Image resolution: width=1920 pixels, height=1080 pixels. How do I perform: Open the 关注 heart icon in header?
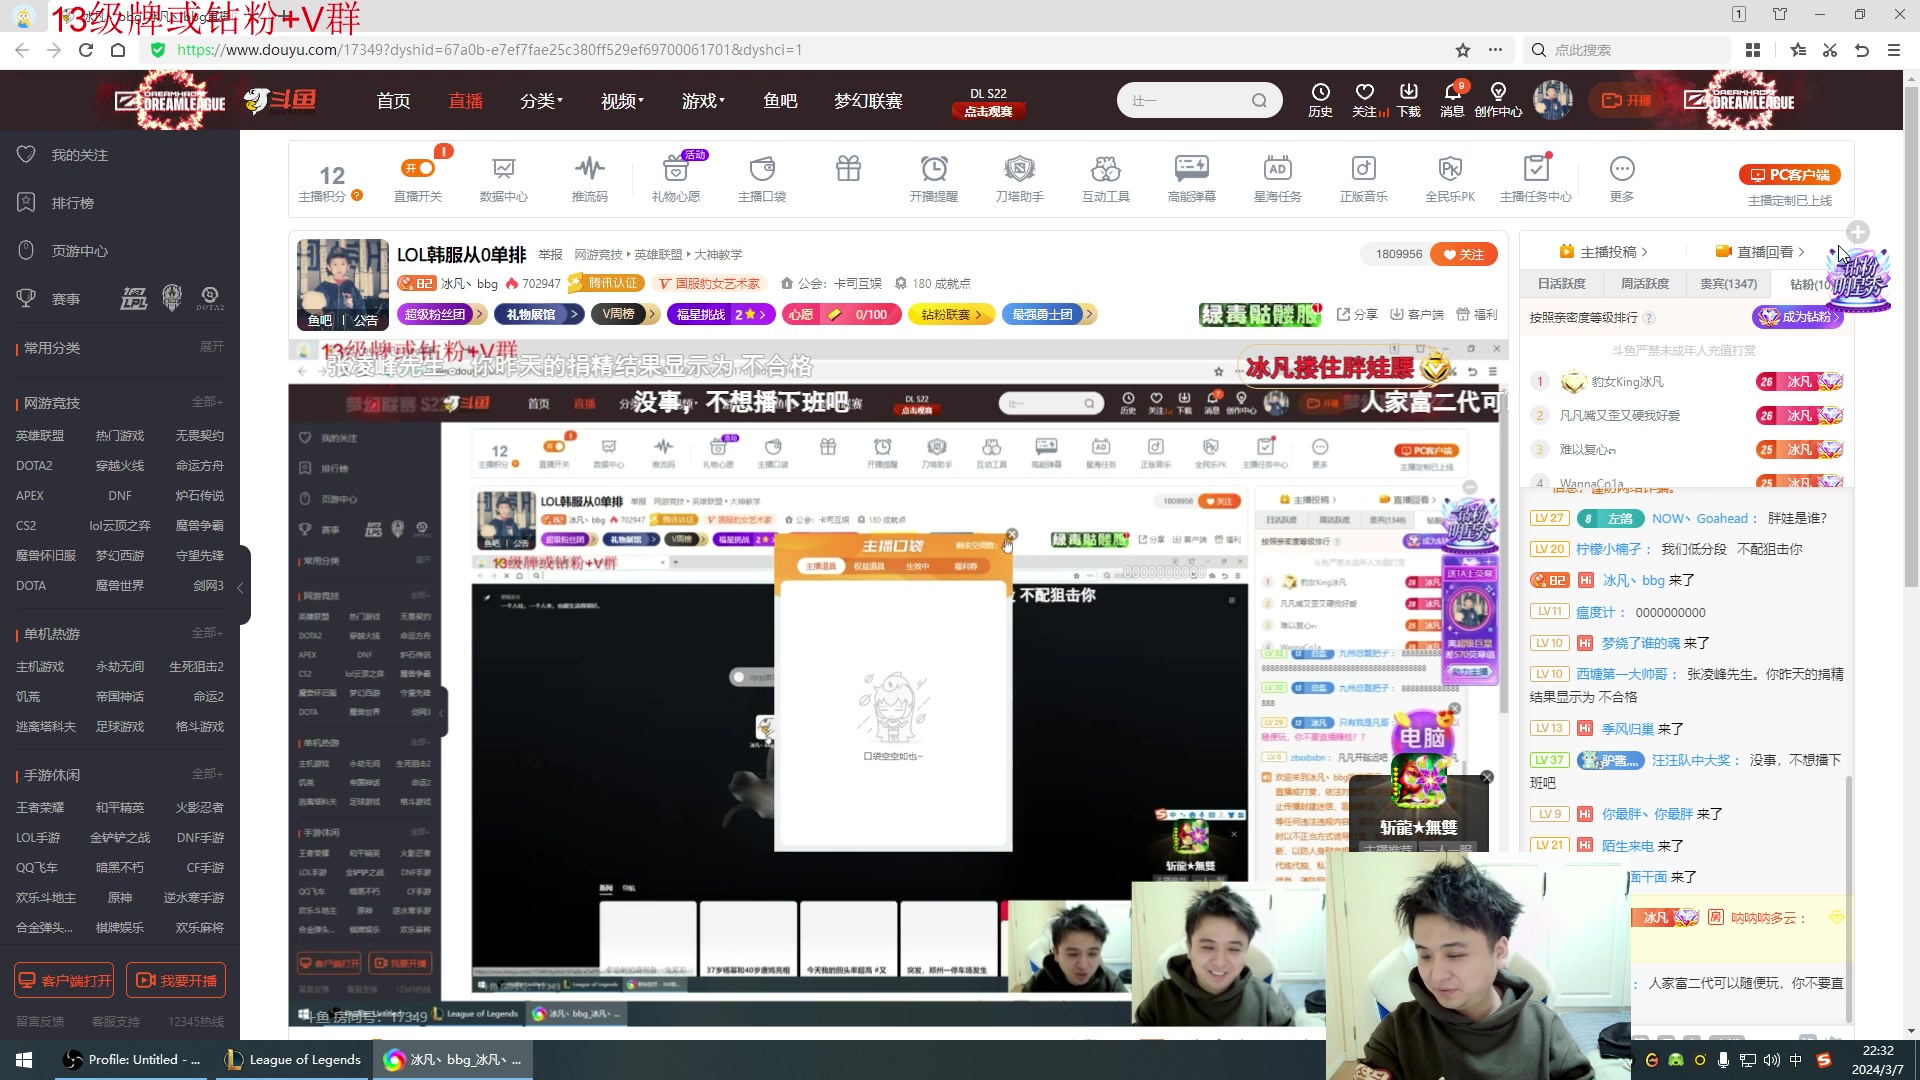point(1365,99)
